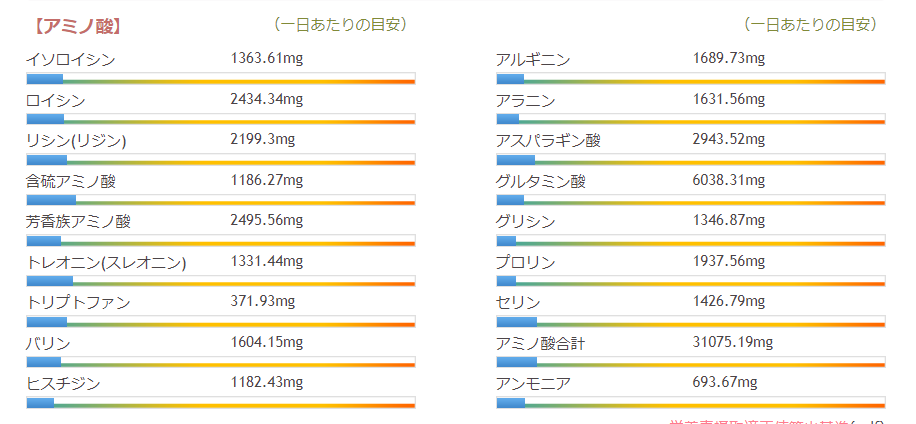Image resolution: width=916 pixels, height=424 pixels.
Task: Click the 31075.19mg total value
Action: 733,343
